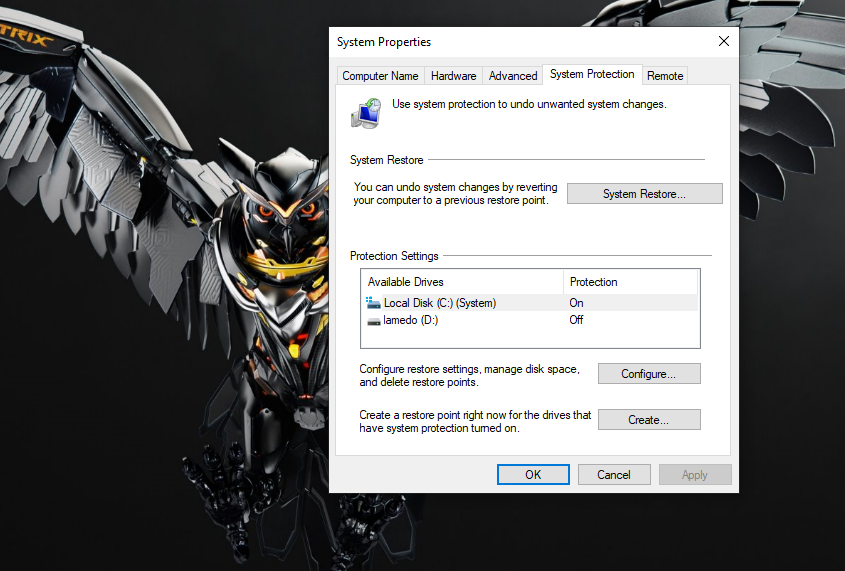Click the Apply button

pos(694,475)
